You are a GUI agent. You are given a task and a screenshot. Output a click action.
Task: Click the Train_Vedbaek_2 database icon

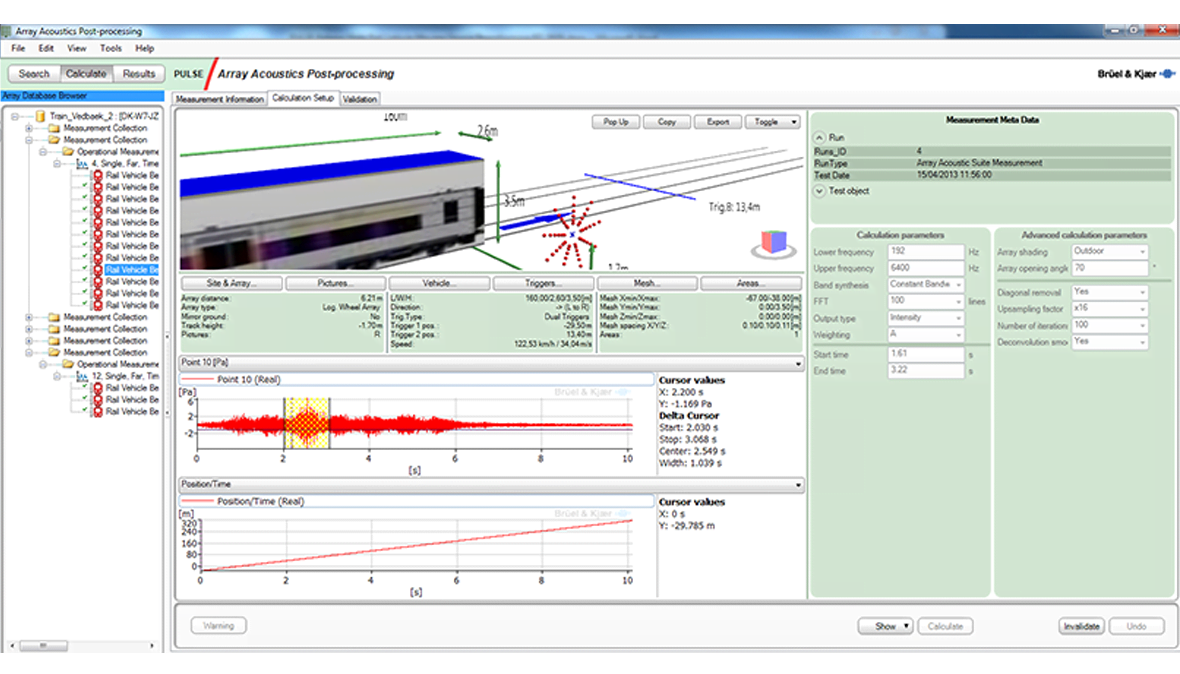coord(40,116)
